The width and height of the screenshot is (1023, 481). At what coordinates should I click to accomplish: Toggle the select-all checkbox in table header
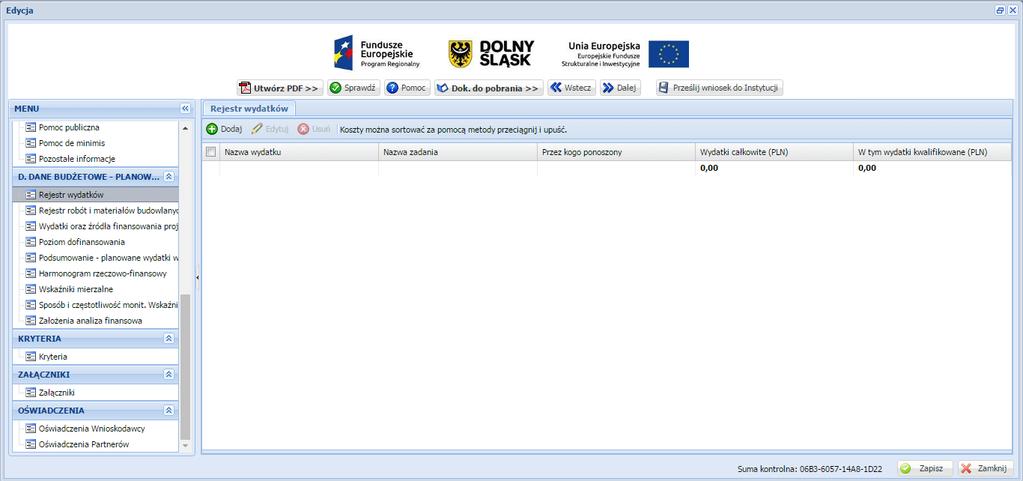click(x=211, y=152)
